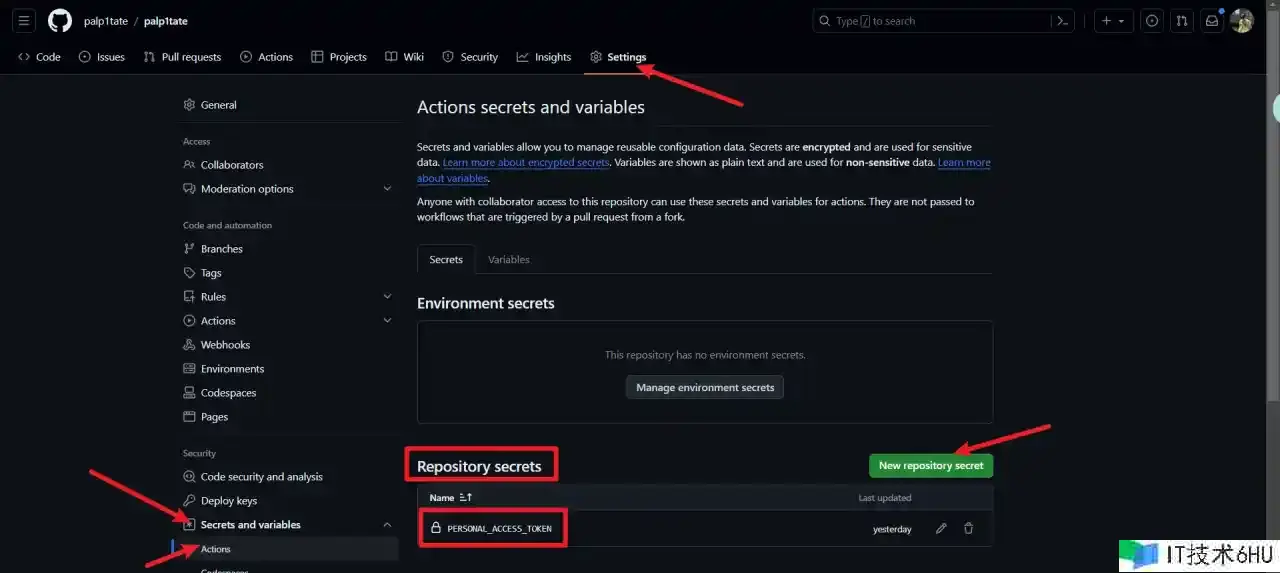This screenshot has width=1280, height=573.
Task: Open Learn more about encrypted secrets link
Action: [x=526, y=163]
